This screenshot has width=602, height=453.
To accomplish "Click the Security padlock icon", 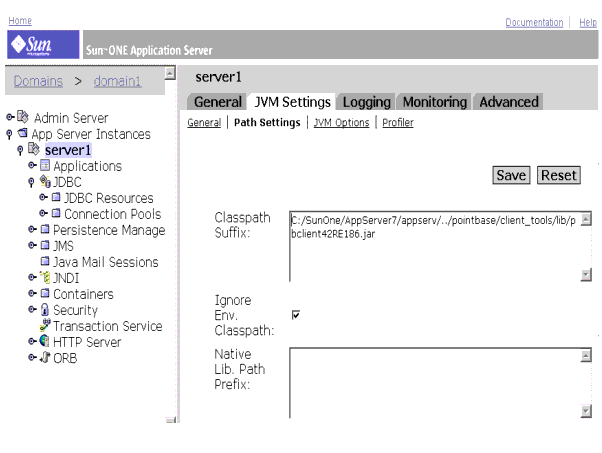I will click(x=45, y=309).
